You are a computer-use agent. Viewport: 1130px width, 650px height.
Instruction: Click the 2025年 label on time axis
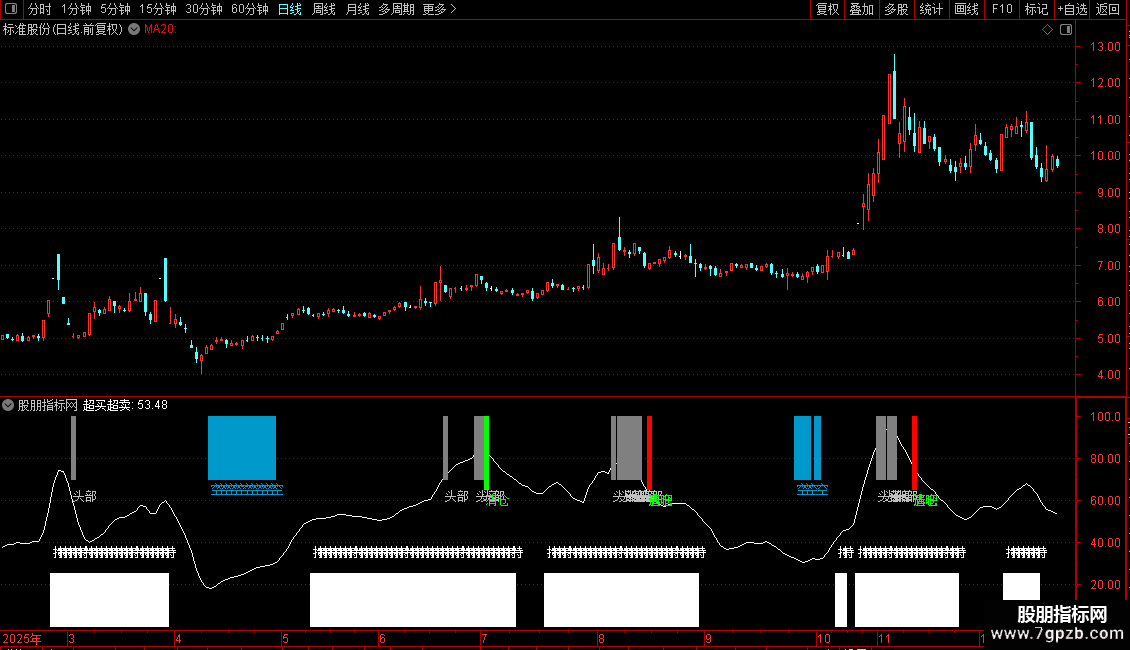(x=22, y=638)
